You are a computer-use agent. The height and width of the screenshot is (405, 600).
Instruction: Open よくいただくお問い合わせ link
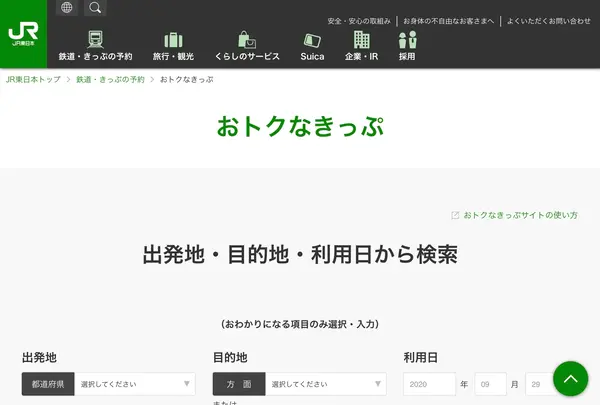549,20
